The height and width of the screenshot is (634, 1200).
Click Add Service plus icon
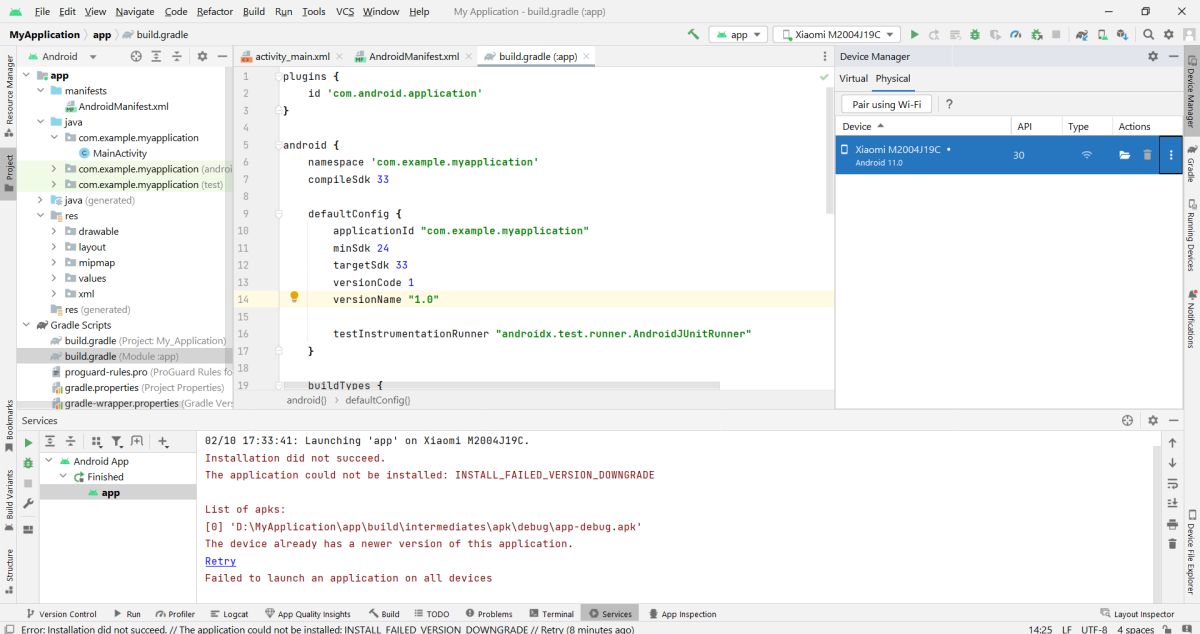click(x=164, y=441)
